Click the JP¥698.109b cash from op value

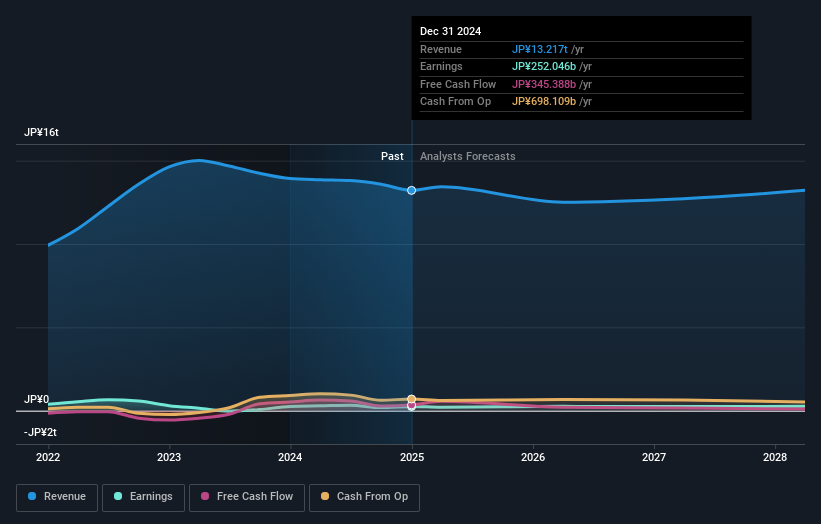click(x=544, y=102)
